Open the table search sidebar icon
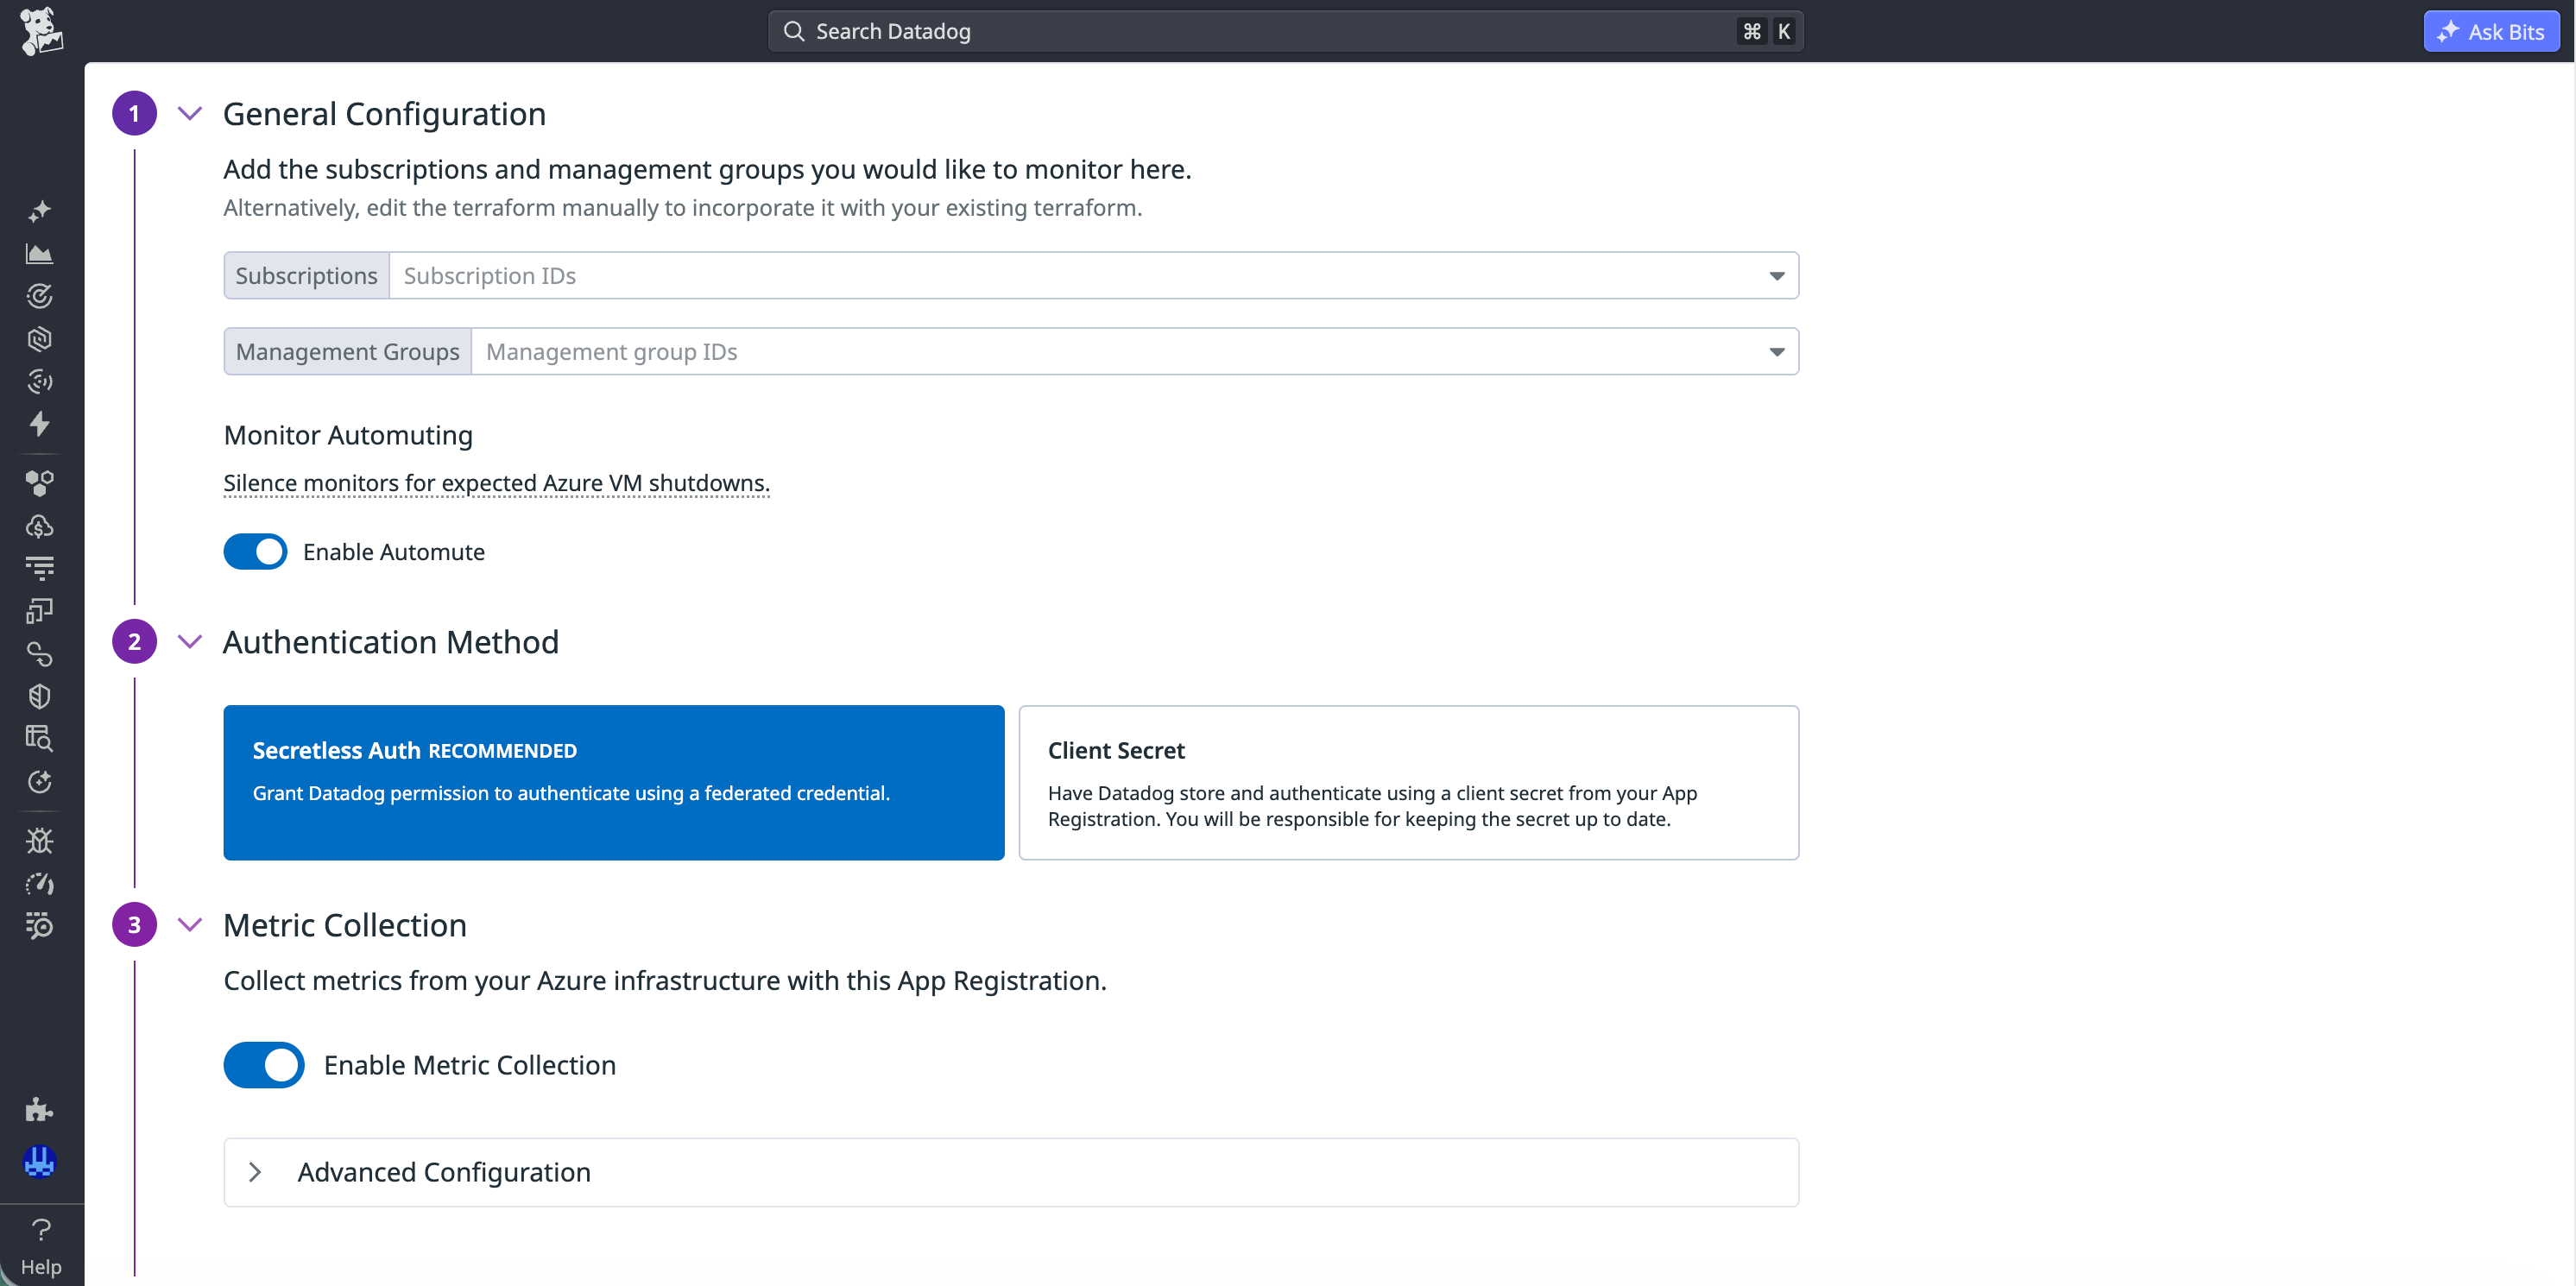Image resolution: width=2576 pixels, height=1286 pixels. click(40, 739)
